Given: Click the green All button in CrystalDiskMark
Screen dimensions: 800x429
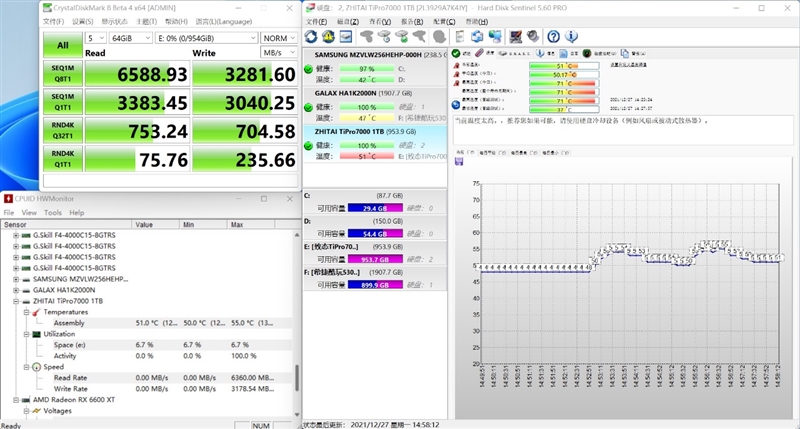Looking at the screenshot, I should point(63,45).
